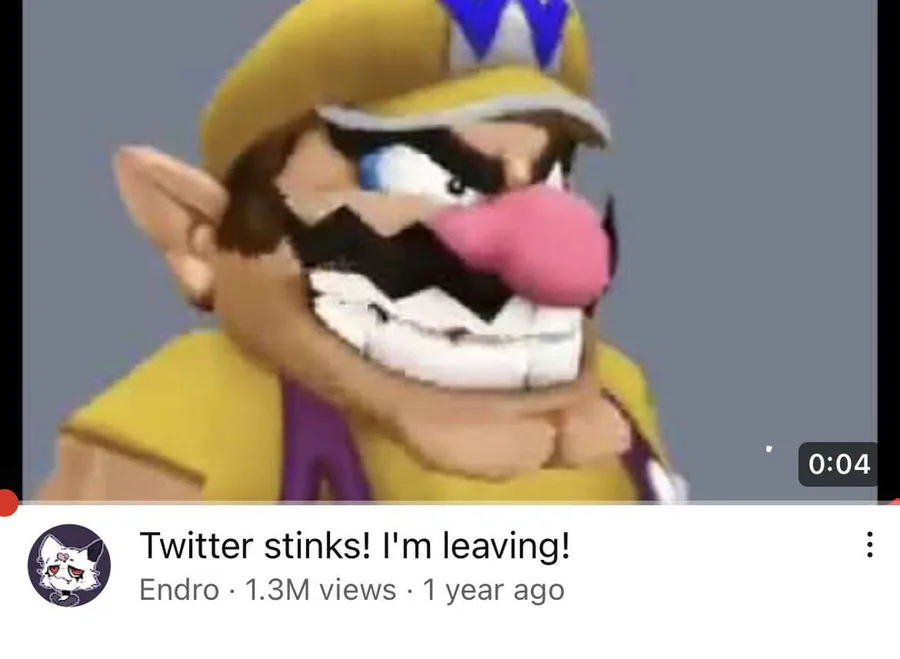Click the 1 year ago upload date
Screen dimensions: 900x659
494,590
